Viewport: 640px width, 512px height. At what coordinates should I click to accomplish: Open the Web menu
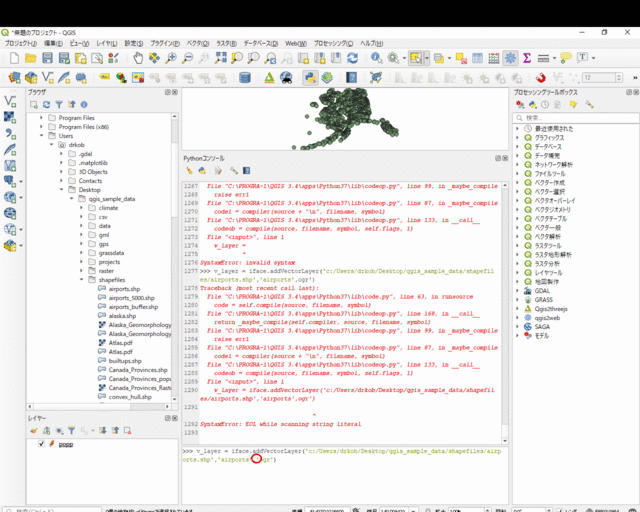pyautogui.click(x=296, y=43)
